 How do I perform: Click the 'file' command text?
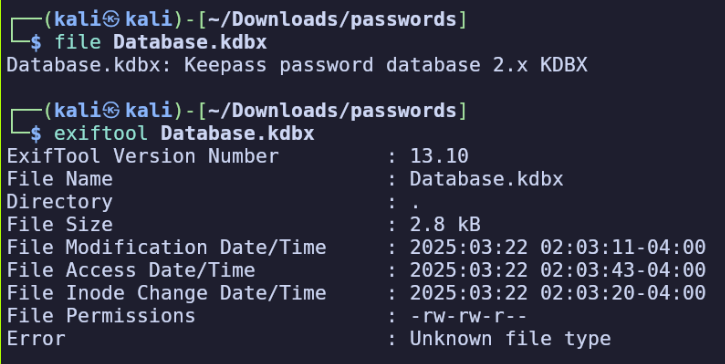pyautogui.click(x=78, y=42)
